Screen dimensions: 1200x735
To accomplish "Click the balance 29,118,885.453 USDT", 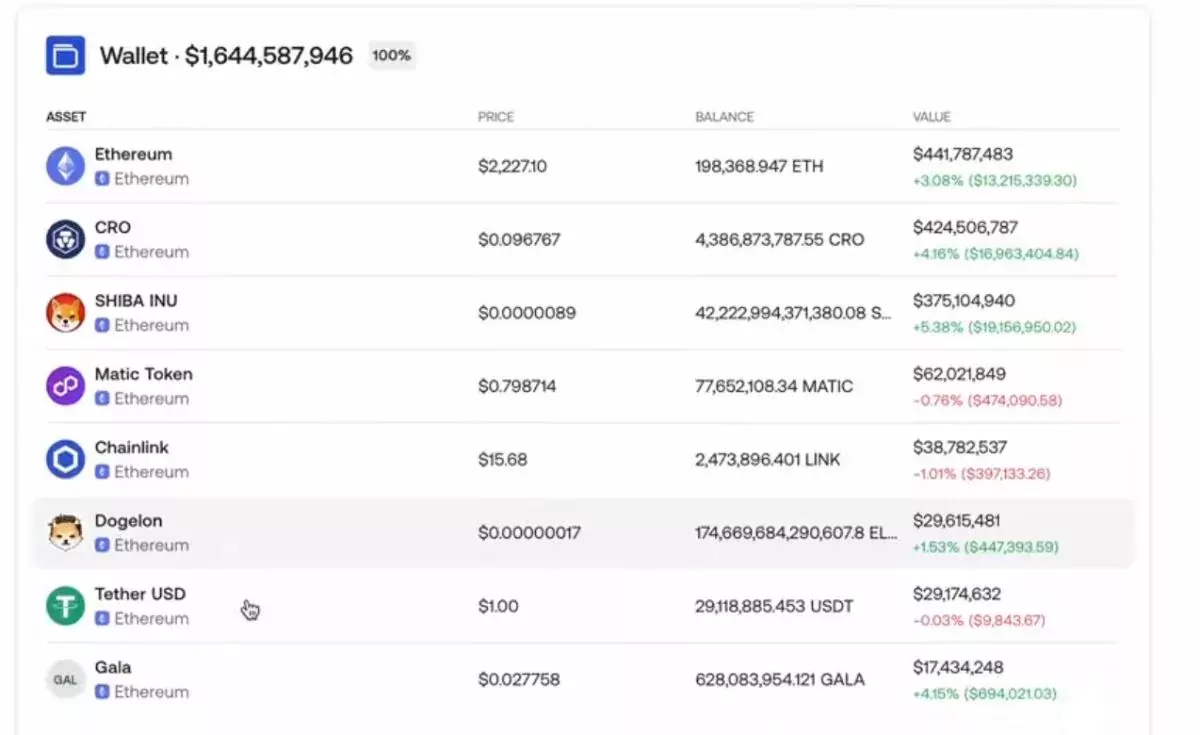I will tap(772, 606).
